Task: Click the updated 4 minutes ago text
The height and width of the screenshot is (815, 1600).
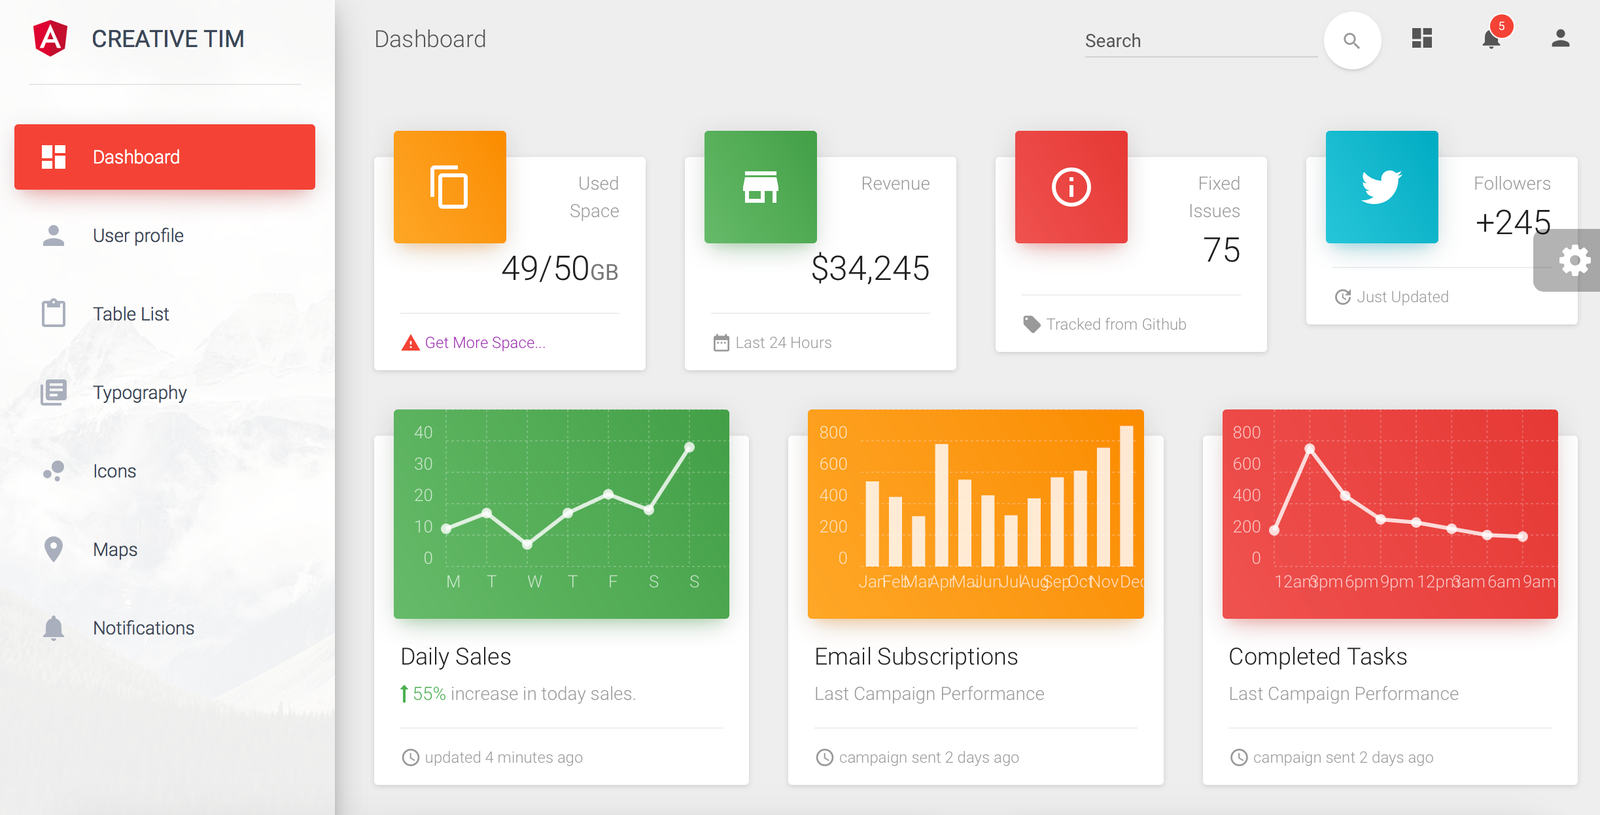Action: point(503,758)
